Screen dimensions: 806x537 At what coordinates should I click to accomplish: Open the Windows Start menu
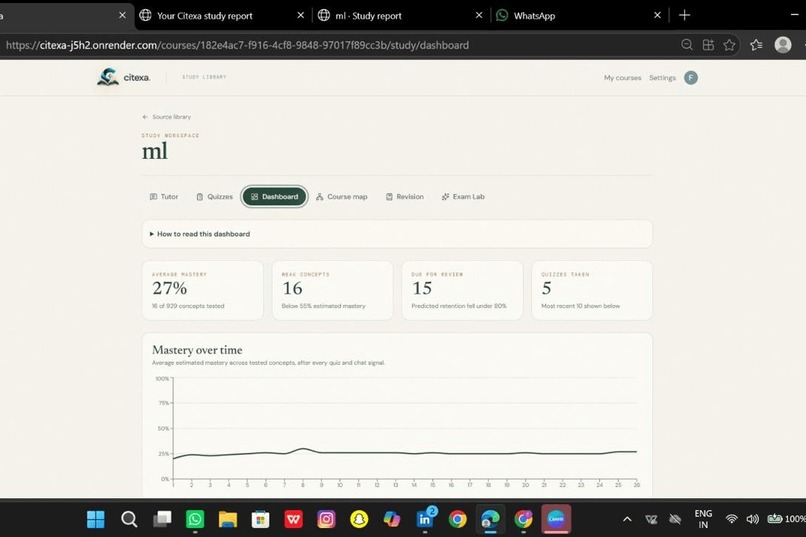tap(96, 519)
